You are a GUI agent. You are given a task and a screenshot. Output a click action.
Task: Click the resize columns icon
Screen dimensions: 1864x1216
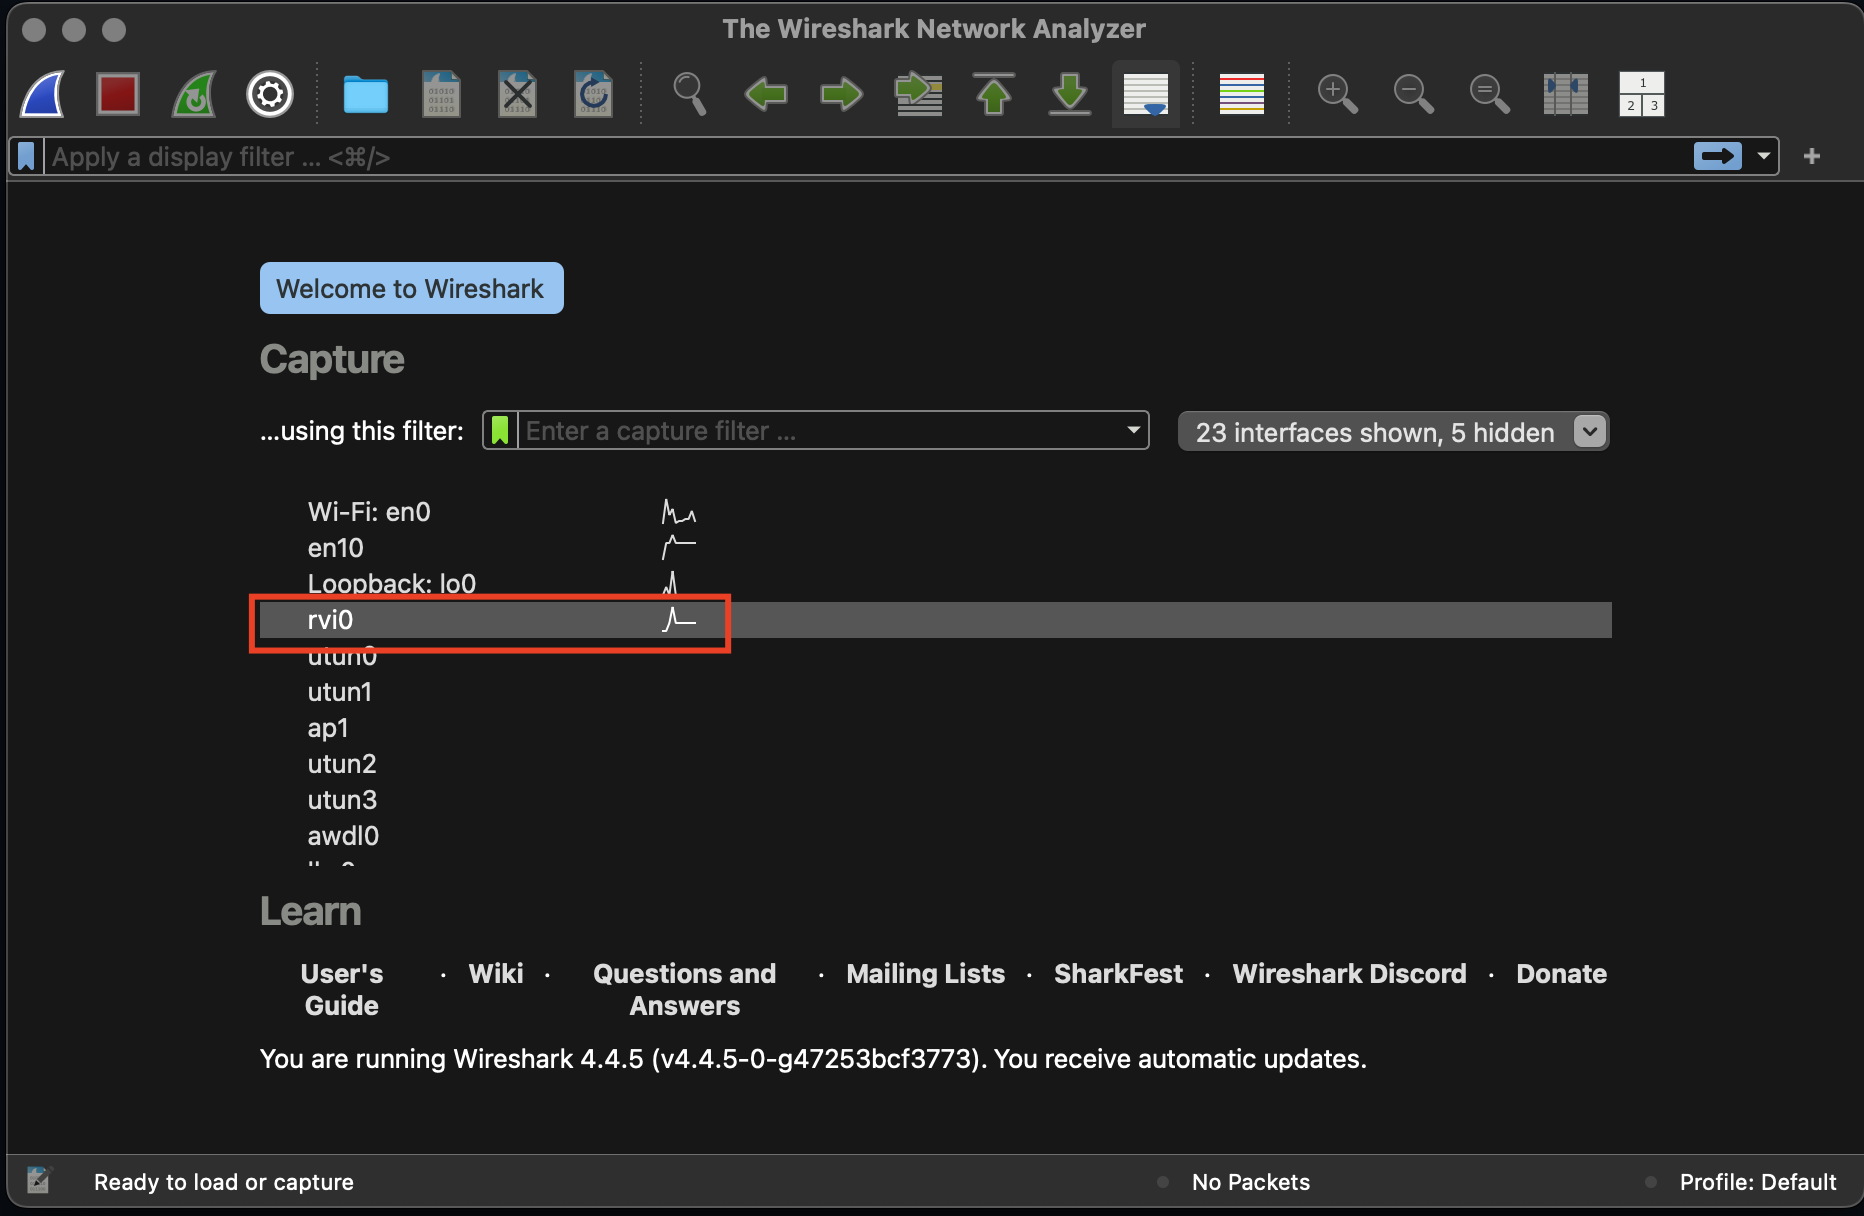point(1565,95)
